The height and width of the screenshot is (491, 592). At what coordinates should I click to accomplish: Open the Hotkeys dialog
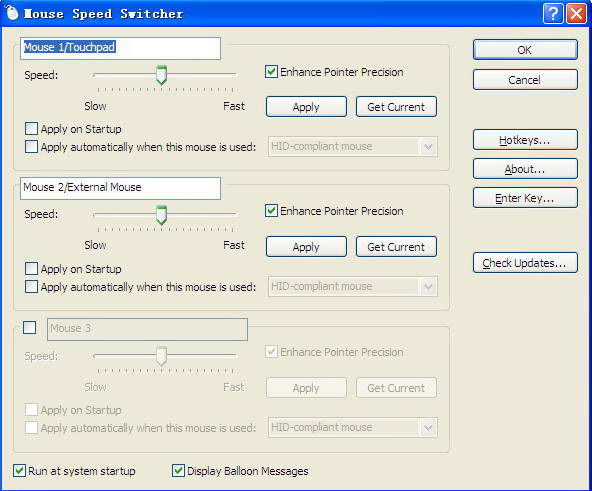pyautogui.click(x=525, y=140)
